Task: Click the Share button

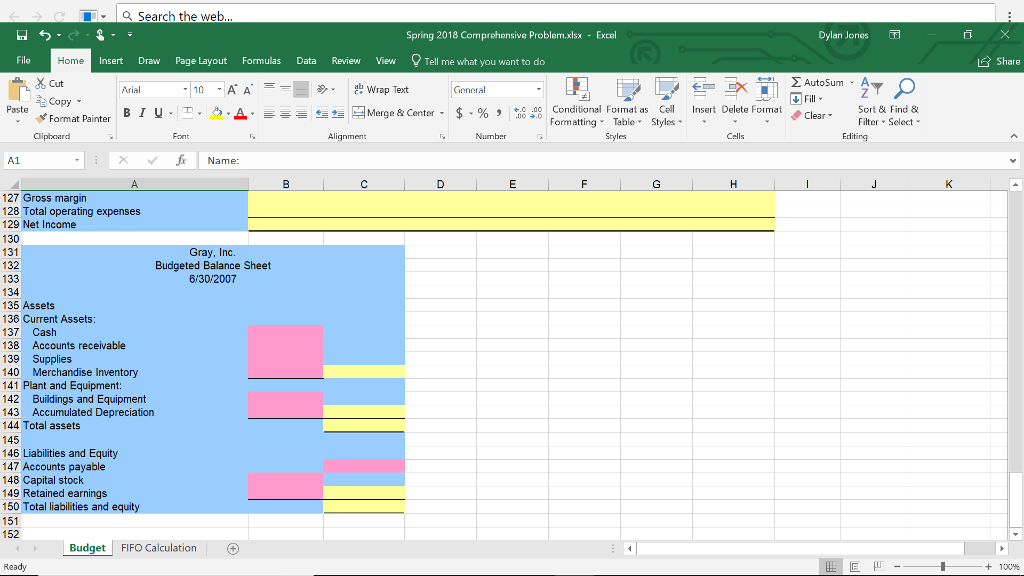Action: [x=999, y=61]
